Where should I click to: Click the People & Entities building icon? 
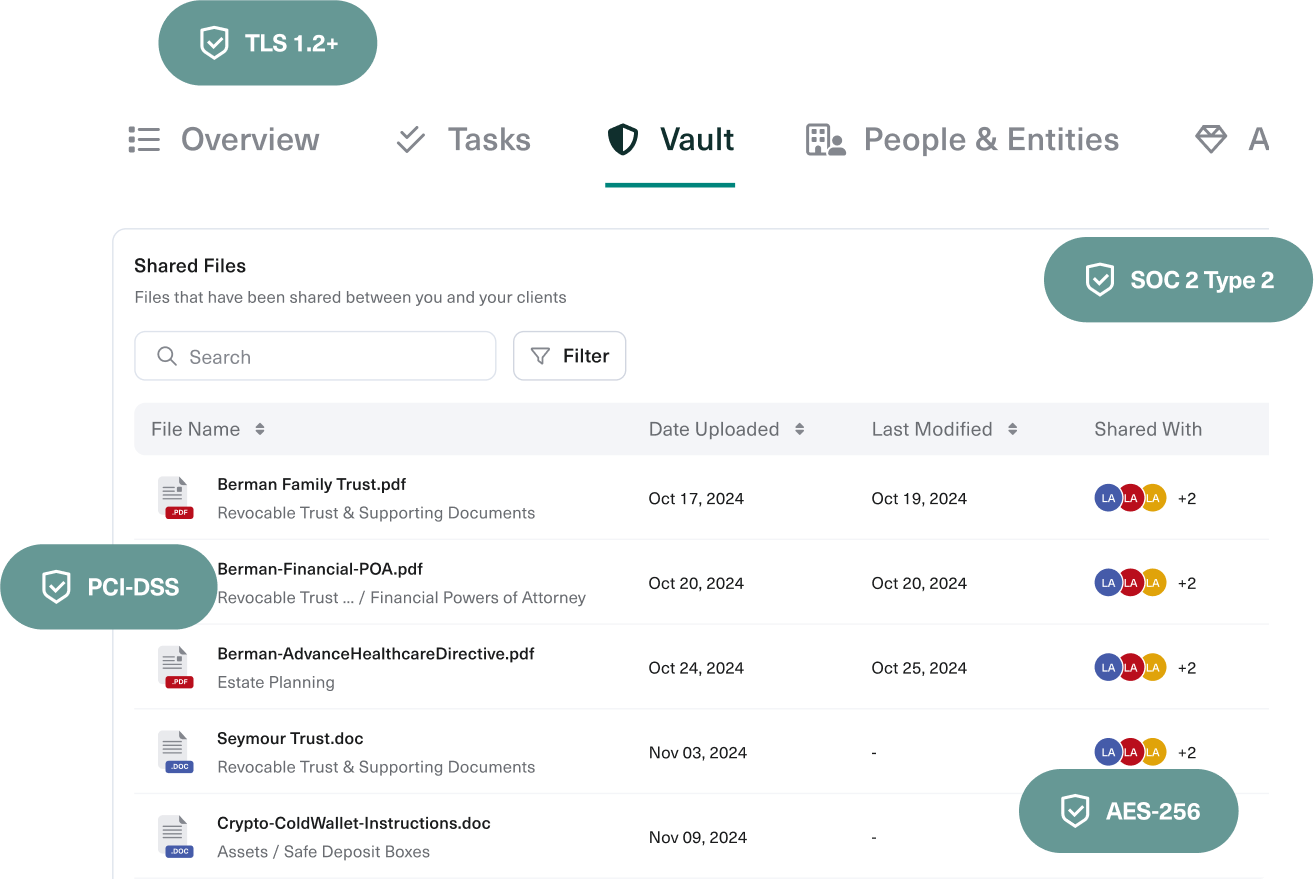[826, 140]
